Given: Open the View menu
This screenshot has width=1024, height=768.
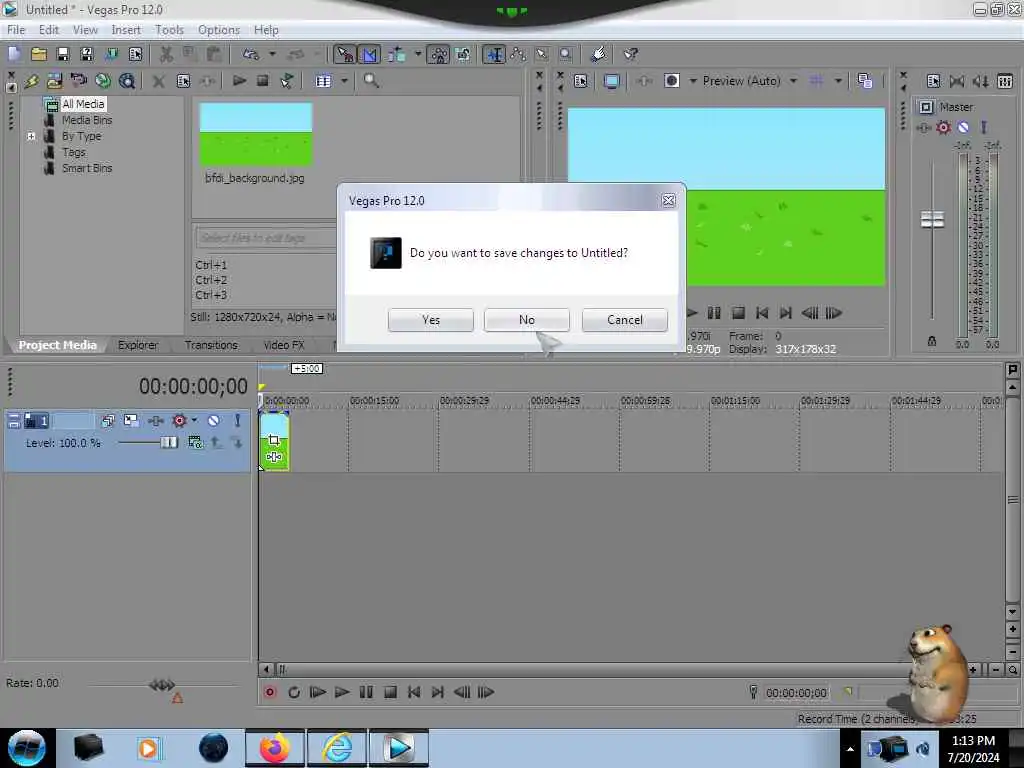Looking at the screenshot, I should click(85, 29).
